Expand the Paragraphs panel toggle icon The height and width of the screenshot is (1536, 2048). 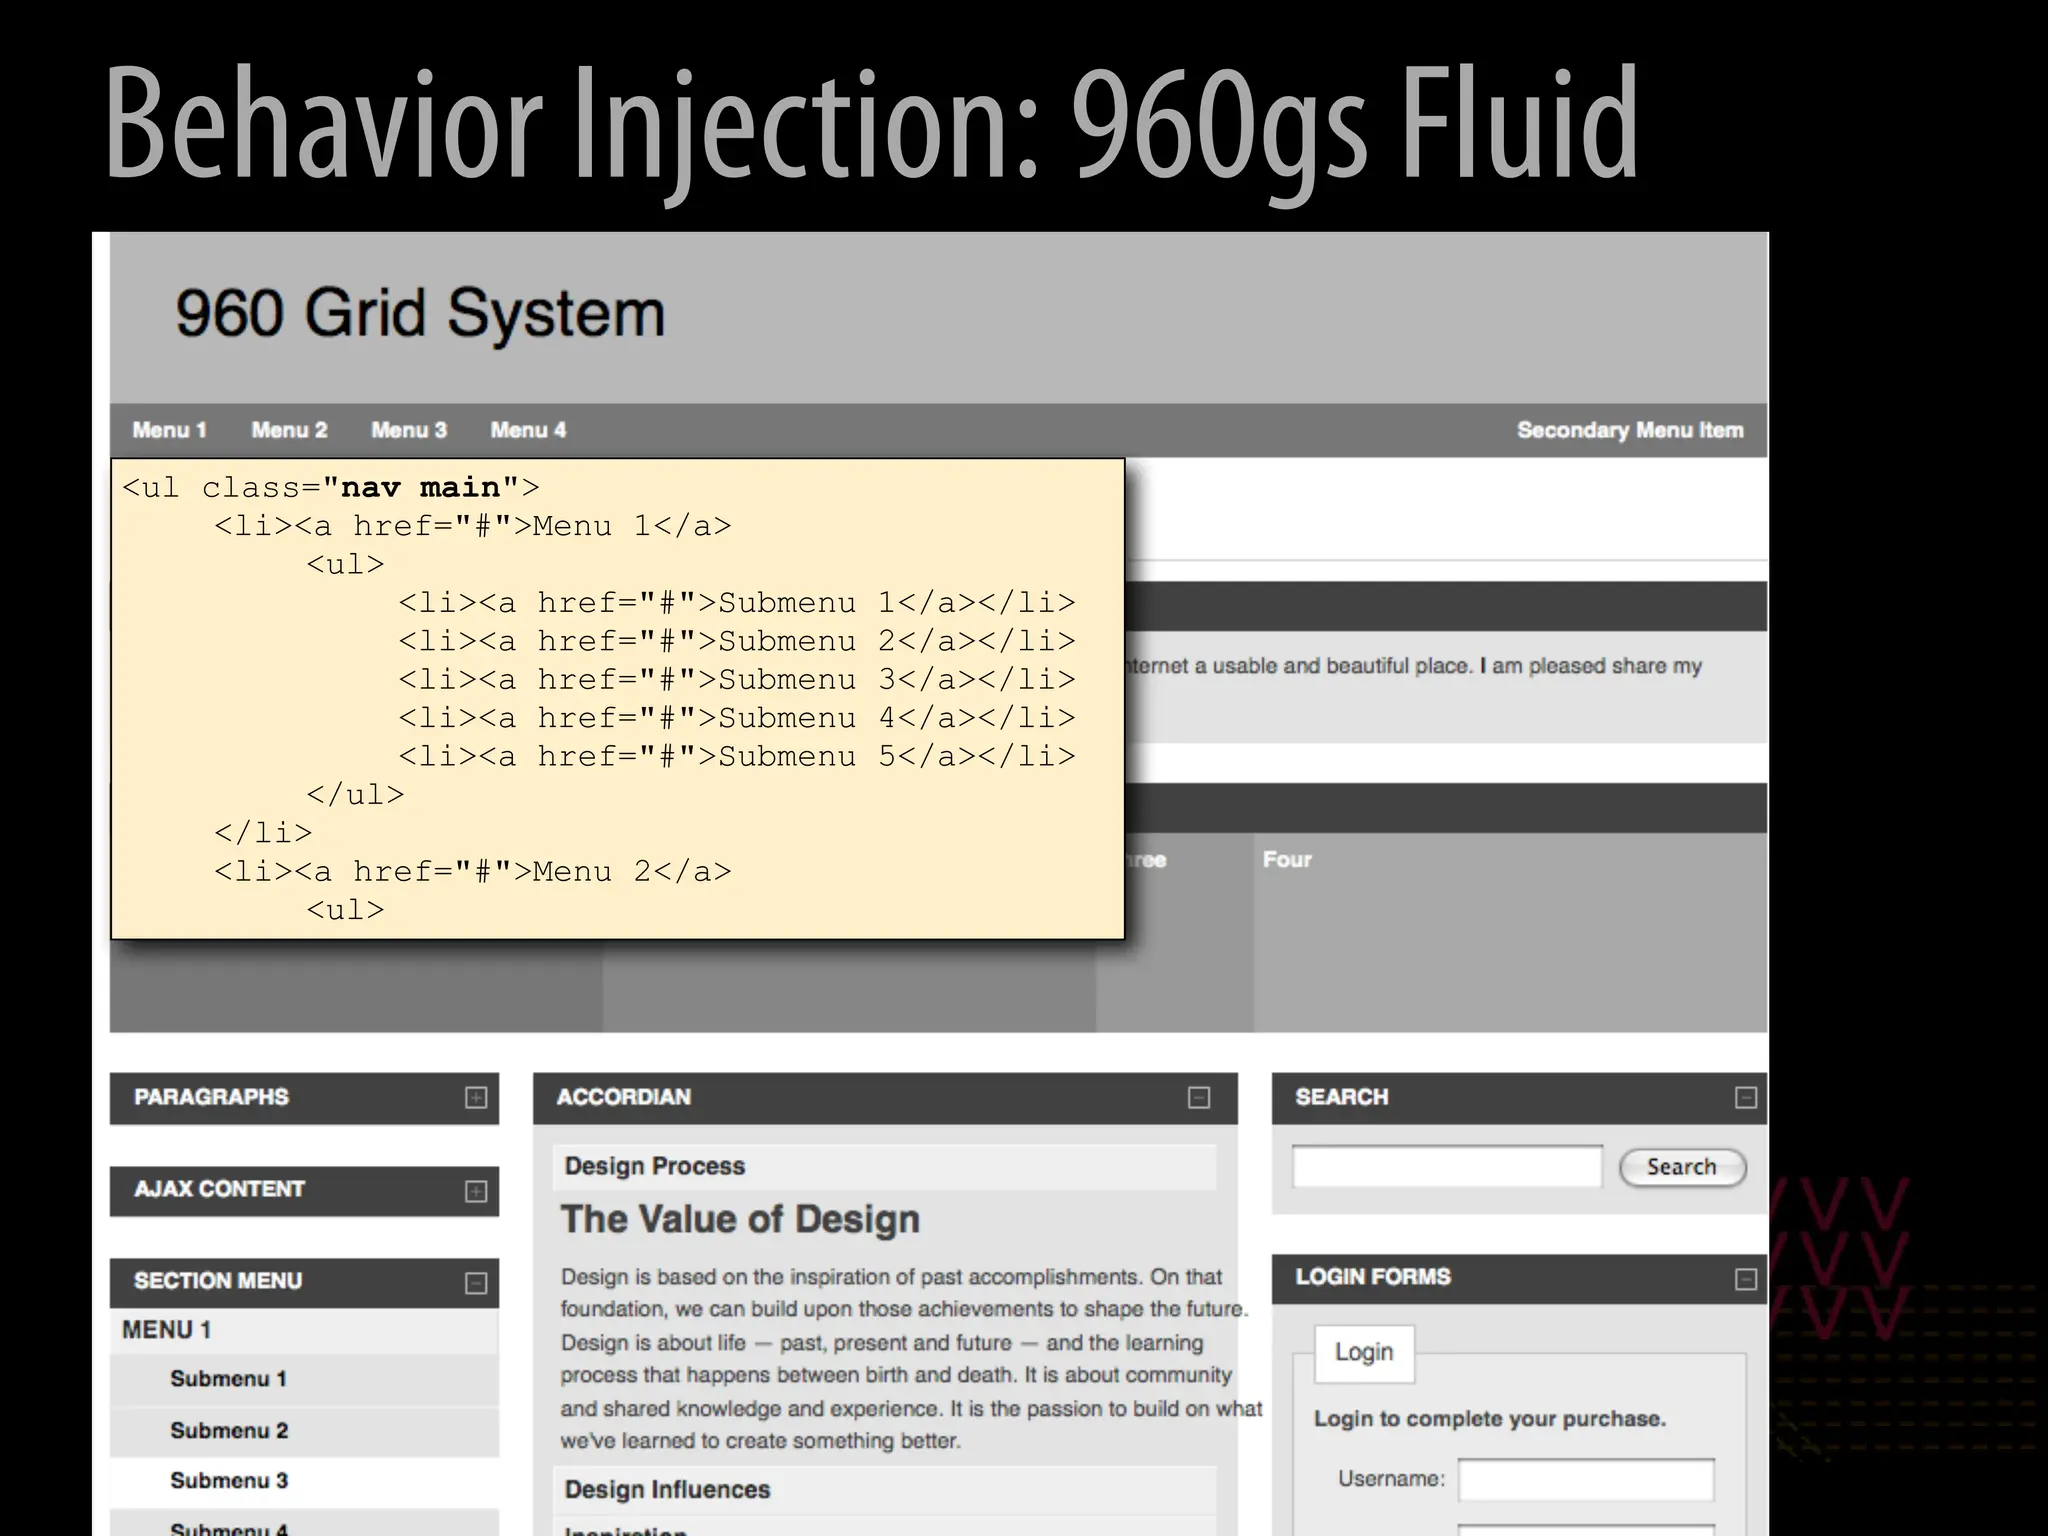476,1098
